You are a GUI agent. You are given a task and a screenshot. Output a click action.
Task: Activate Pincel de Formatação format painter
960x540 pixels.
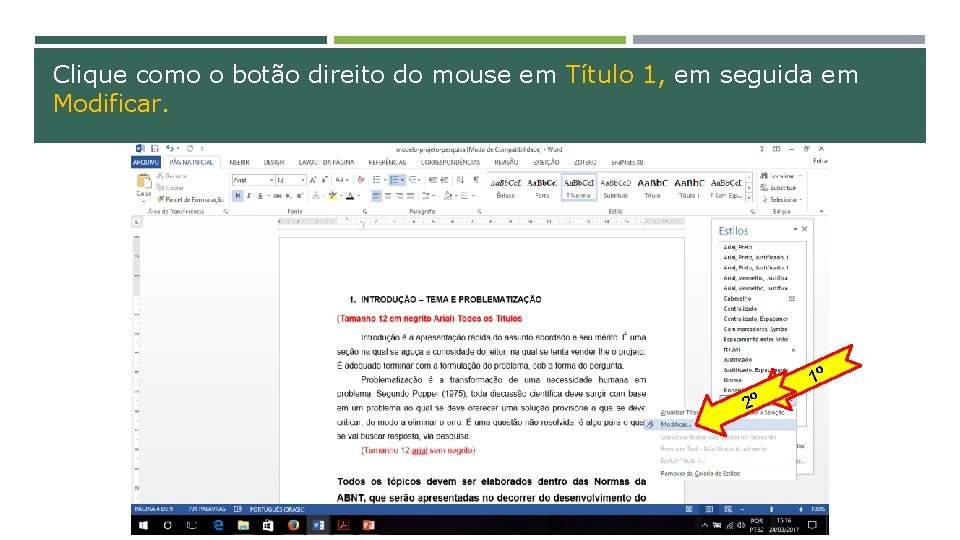190,199
